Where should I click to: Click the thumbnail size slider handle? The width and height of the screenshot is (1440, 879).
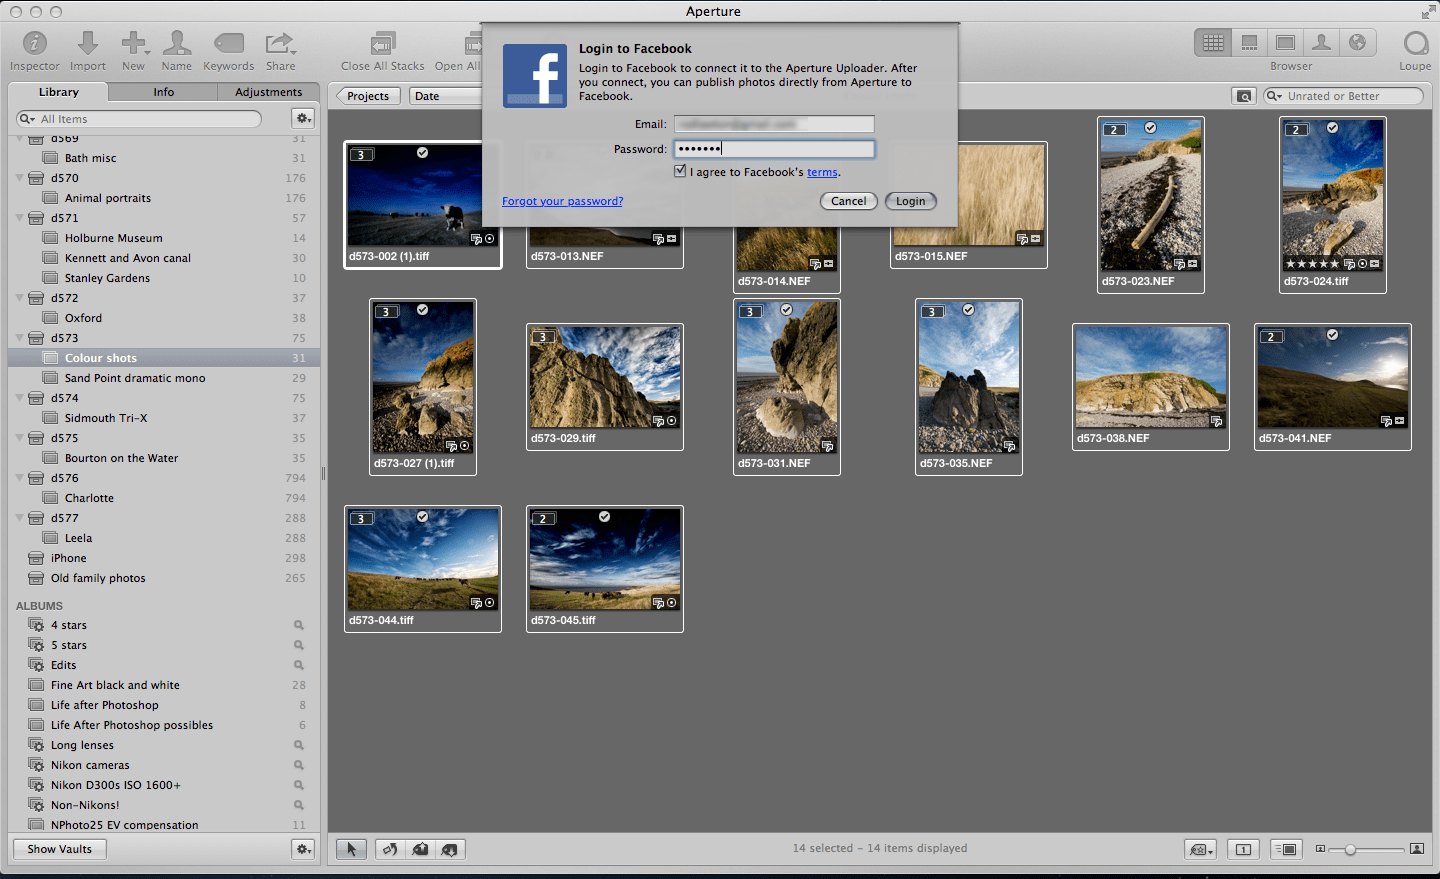[1350, 849]
